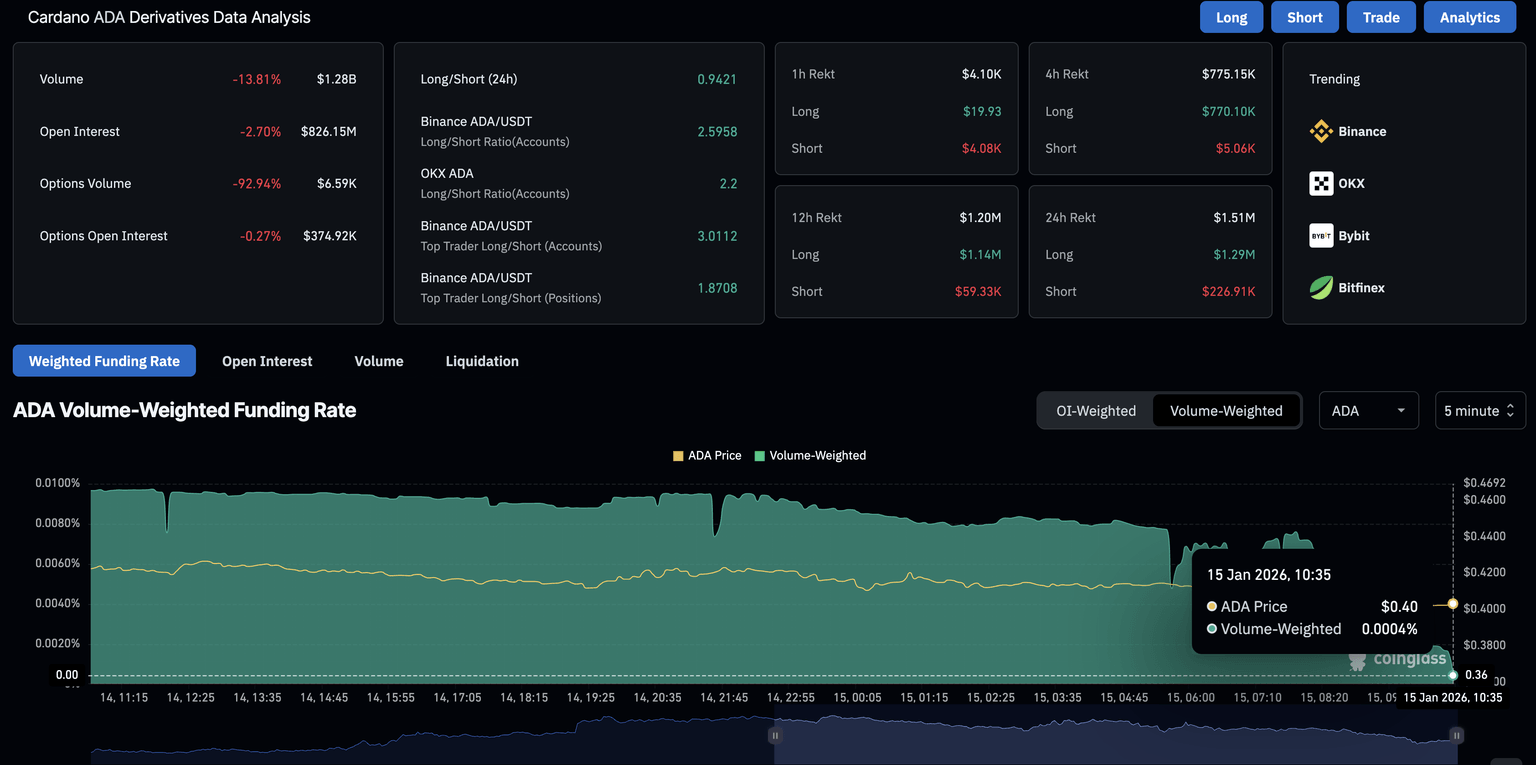1536x765 pixels.
Task: Select the Volume-Weighted toggle option
Action: click(x=1226, y=411)
